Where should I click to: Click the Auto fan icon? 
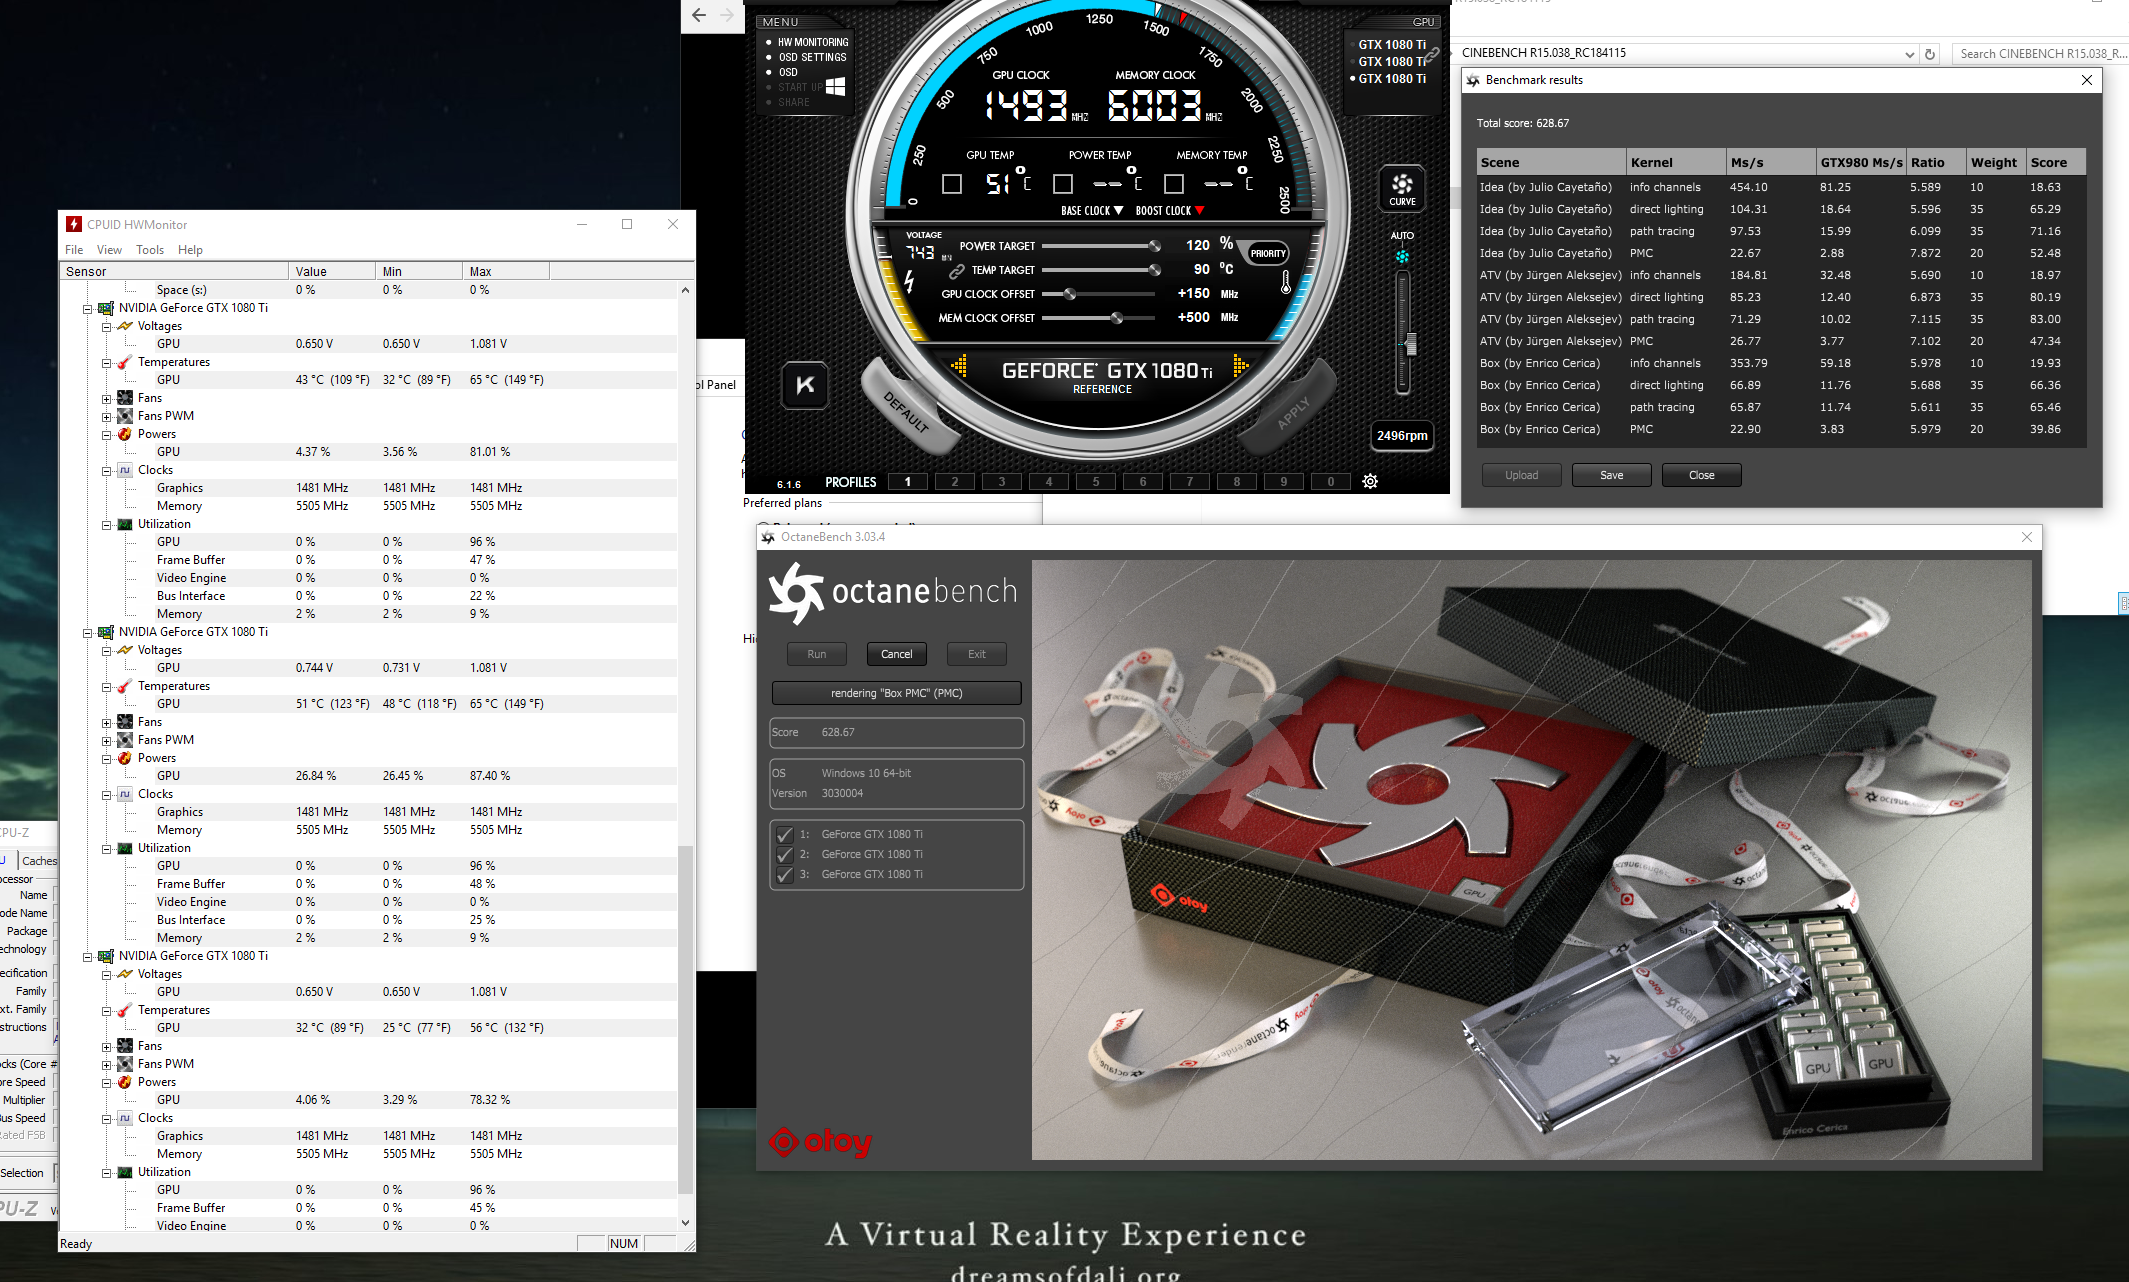click(1402, 256)
